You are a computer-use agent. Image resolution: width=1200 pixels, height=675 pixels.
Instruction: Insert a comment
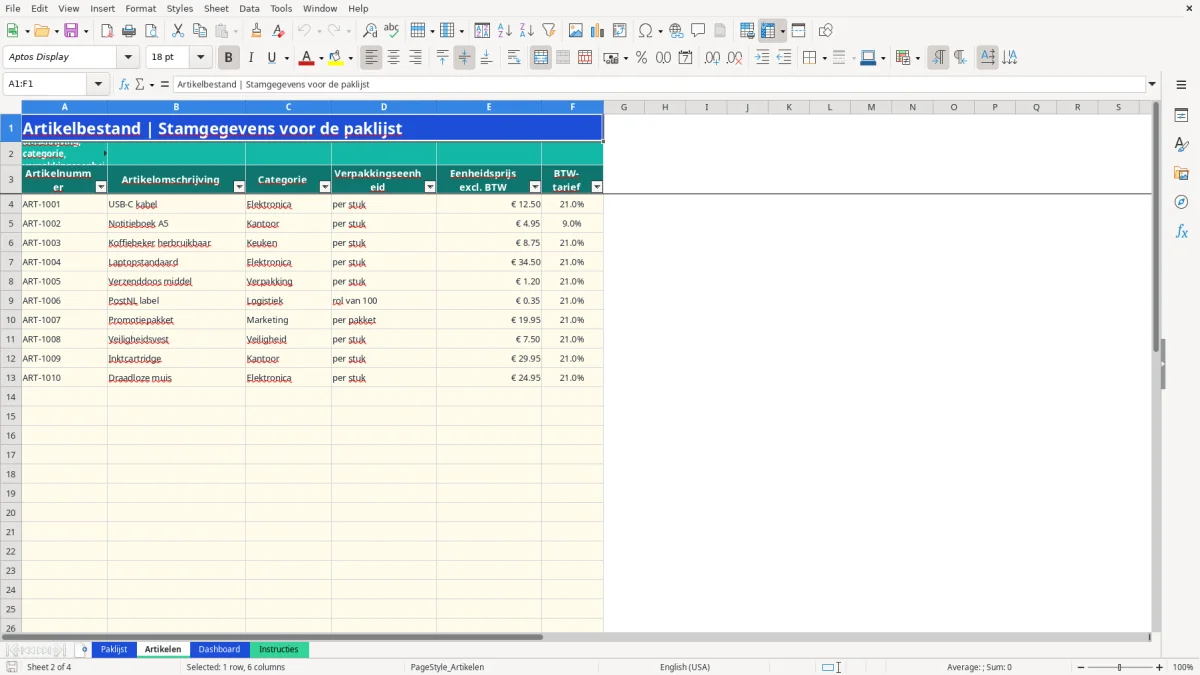click(x=698, y=31)
